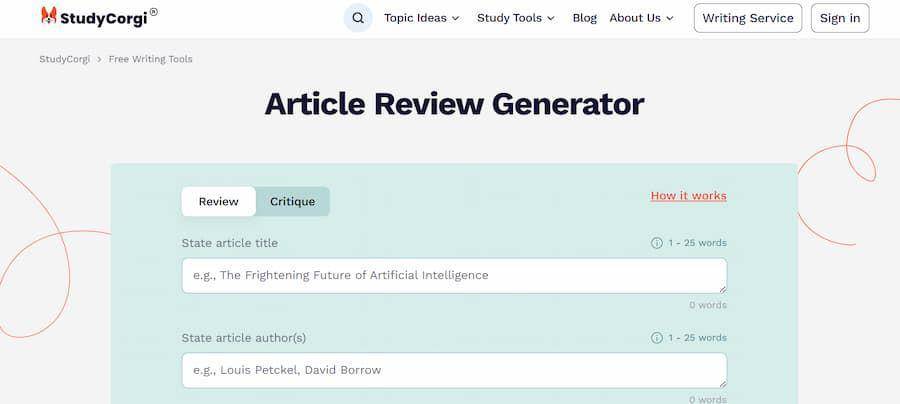Switch to Review mode
This screenshot has width=900, height=404.
(219, 201)
